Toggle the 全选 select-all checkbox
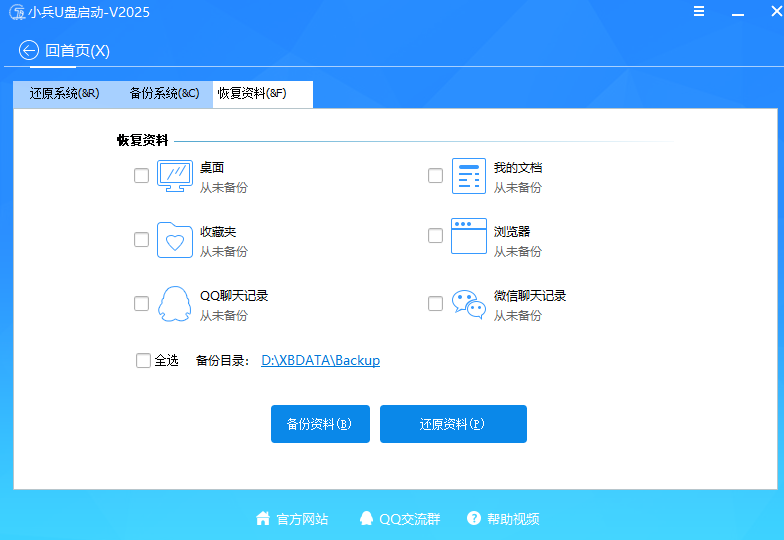784x540 pixels. [144, 360]
